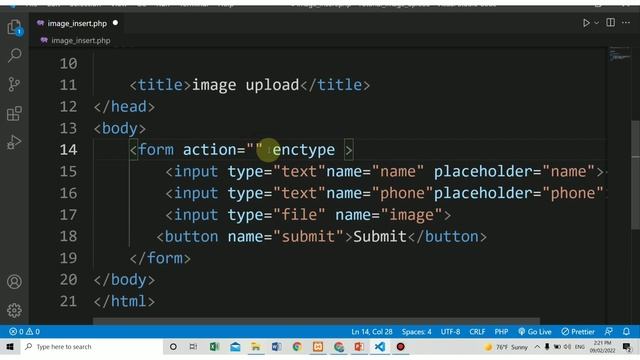Open XAMPP from the taskbar
Image resolution: width=640 pixels, height=360 pixels.
318,347
